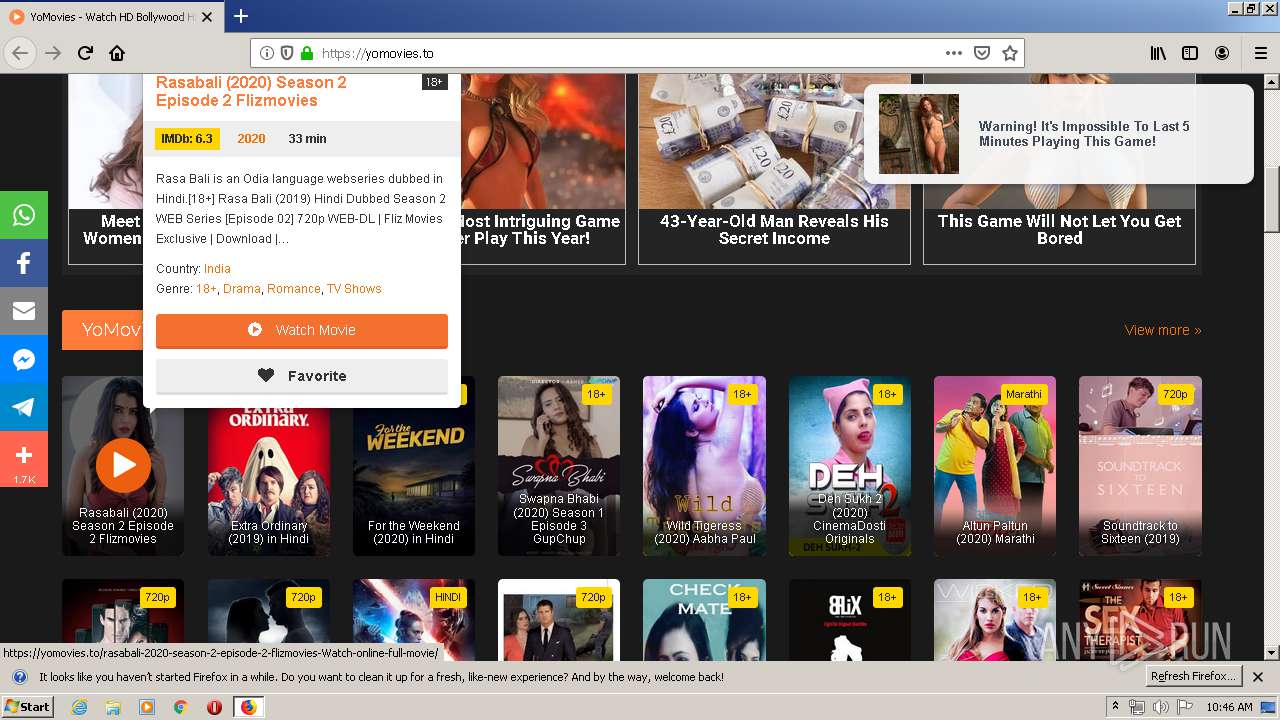Click the volume icon in system tray

click(x=1160, y=707)
